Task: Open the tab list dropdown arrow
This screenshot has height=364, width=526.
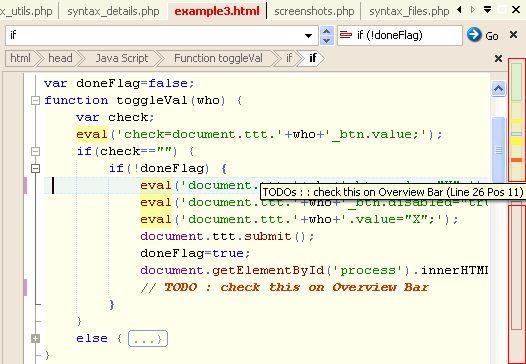Action: 488,10
